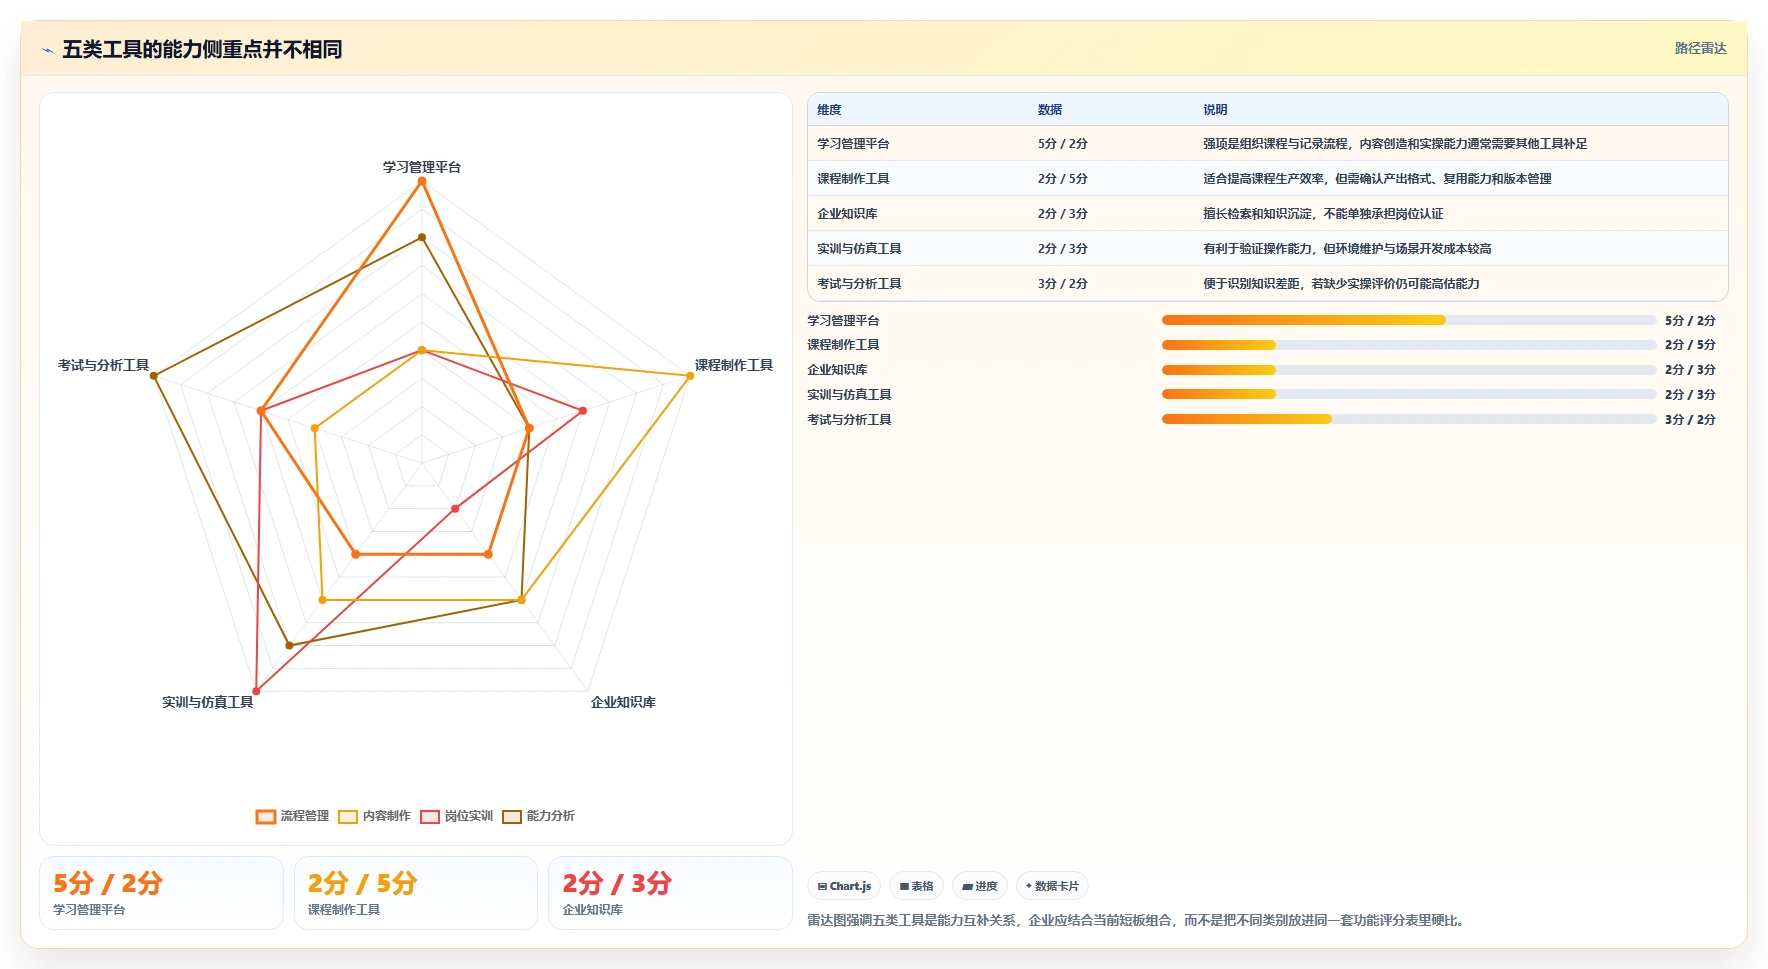Click the description starting 便于识别知识差距
The height and width of the screenshot is (969, 1768).
click(x=1341, y=284)
